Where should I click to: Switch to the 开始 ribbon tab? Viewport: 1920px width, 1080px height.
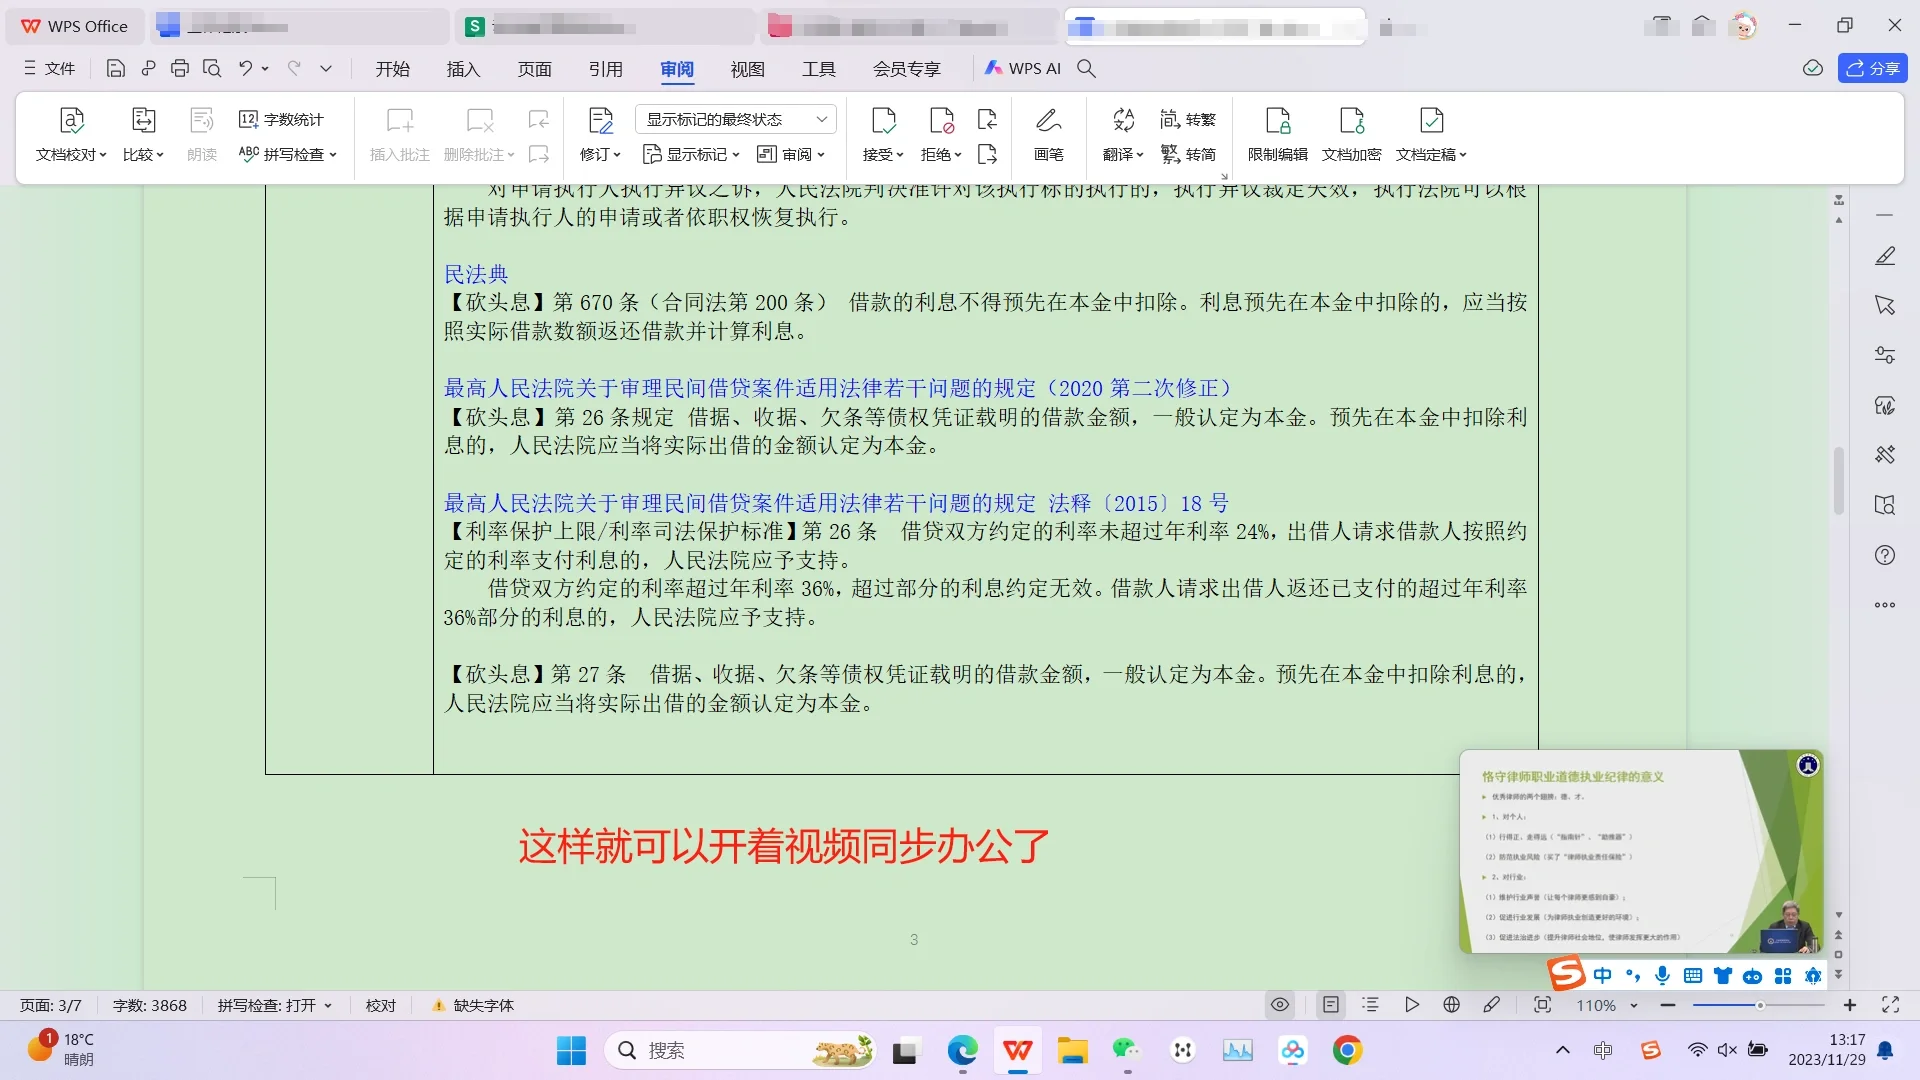[x=392, y=68]
